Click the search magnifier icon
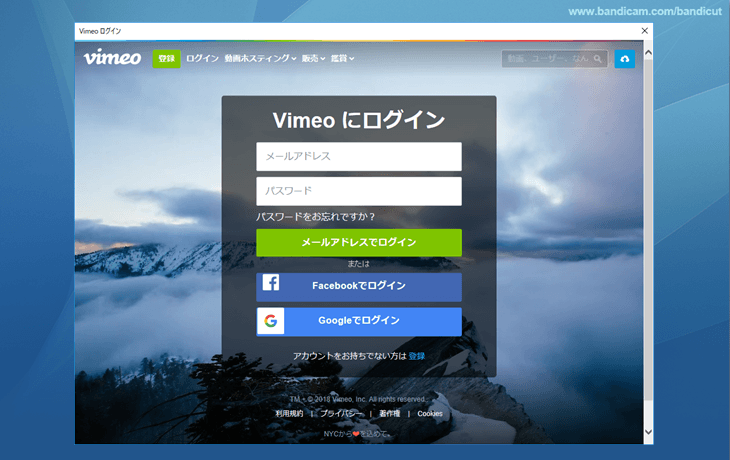 point(598,59)
